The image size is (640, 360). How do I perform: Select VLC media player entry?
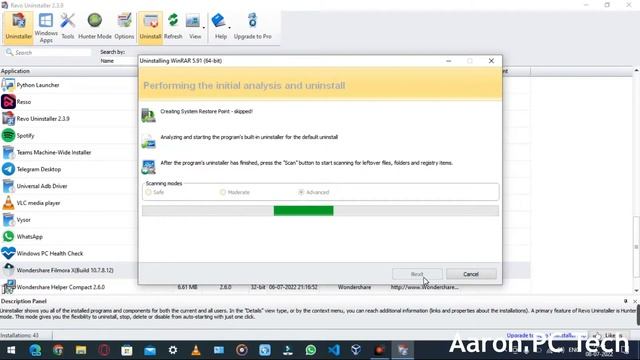38,203
